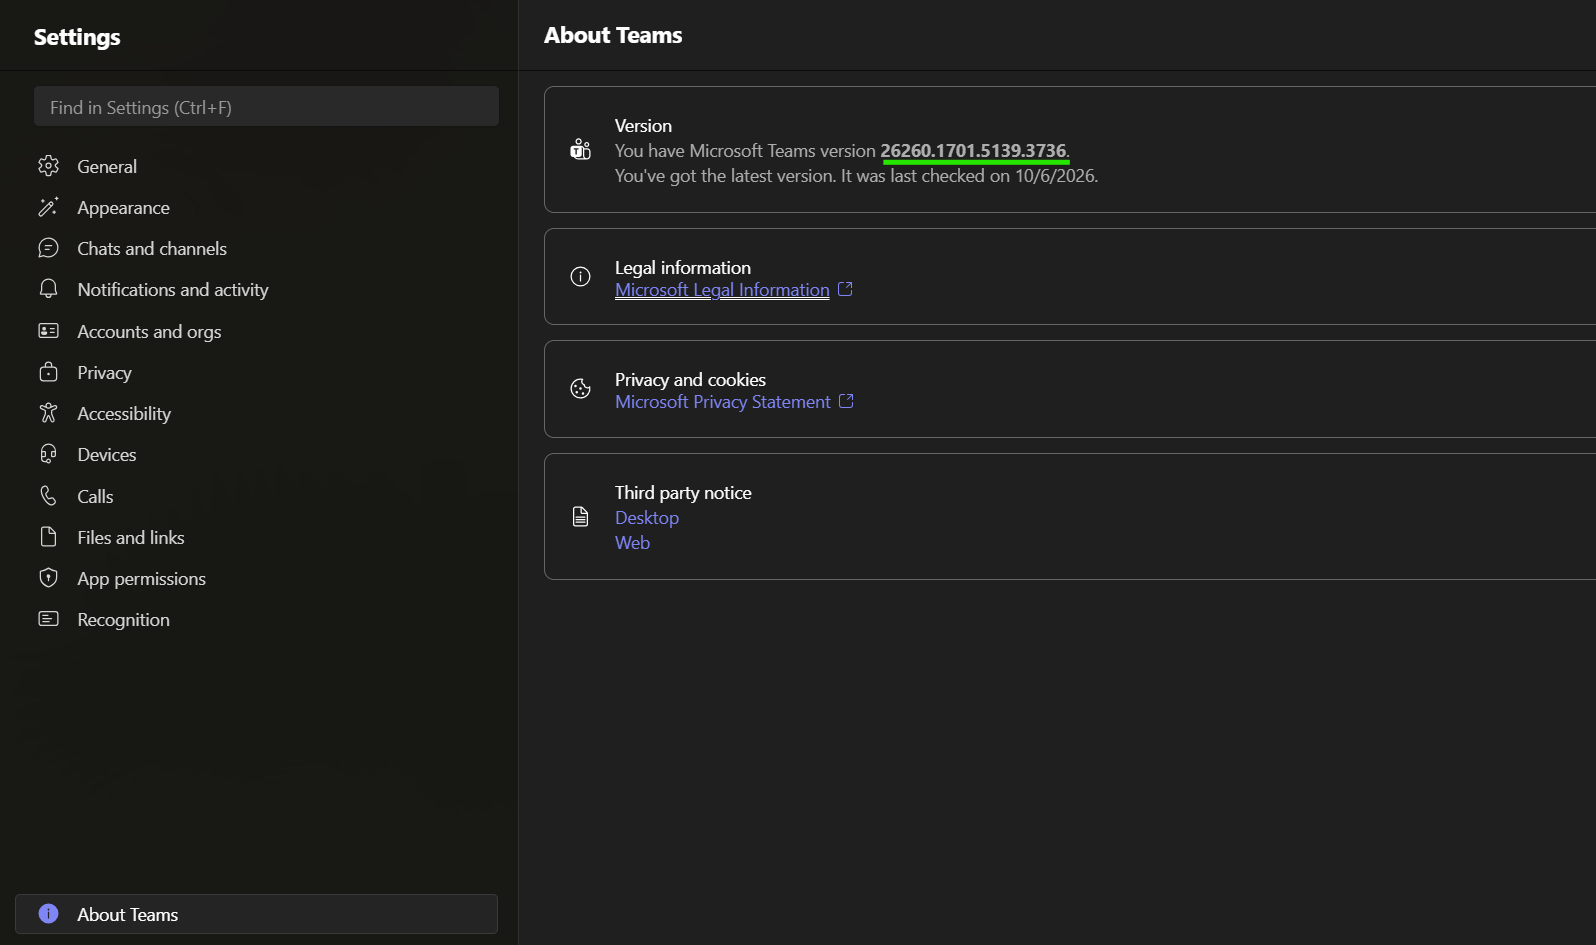Click the info icon beside Legal information
Screen dimensions: 1596x945
pos(580,277)
